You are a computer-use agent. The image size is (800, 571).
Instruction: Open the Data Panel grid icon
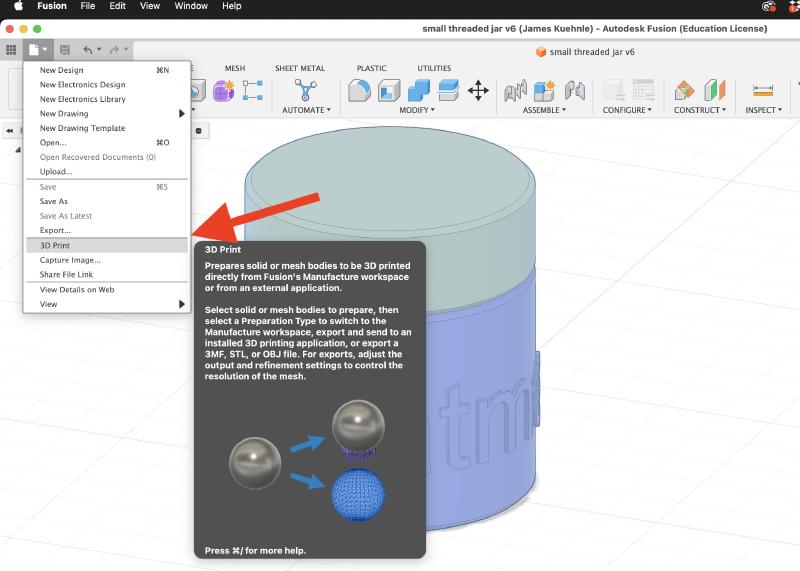point(11,49)
